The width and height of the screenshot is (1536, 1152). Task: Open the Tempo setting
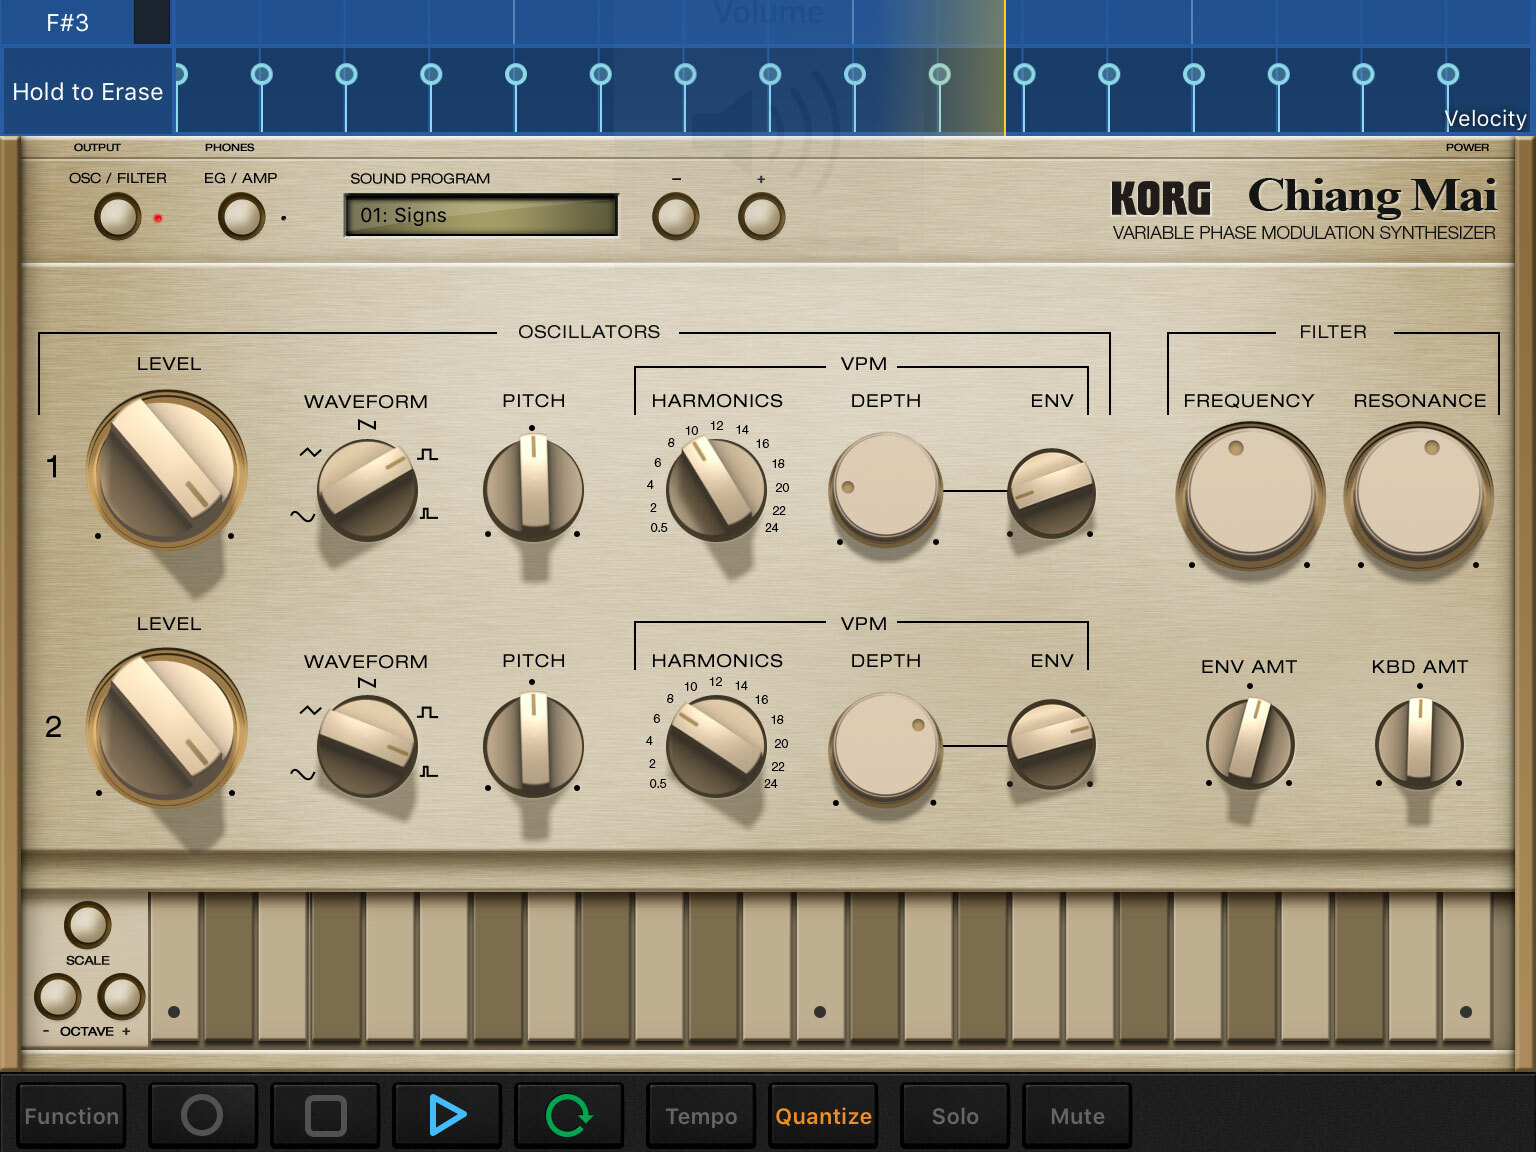(701, 1116)
